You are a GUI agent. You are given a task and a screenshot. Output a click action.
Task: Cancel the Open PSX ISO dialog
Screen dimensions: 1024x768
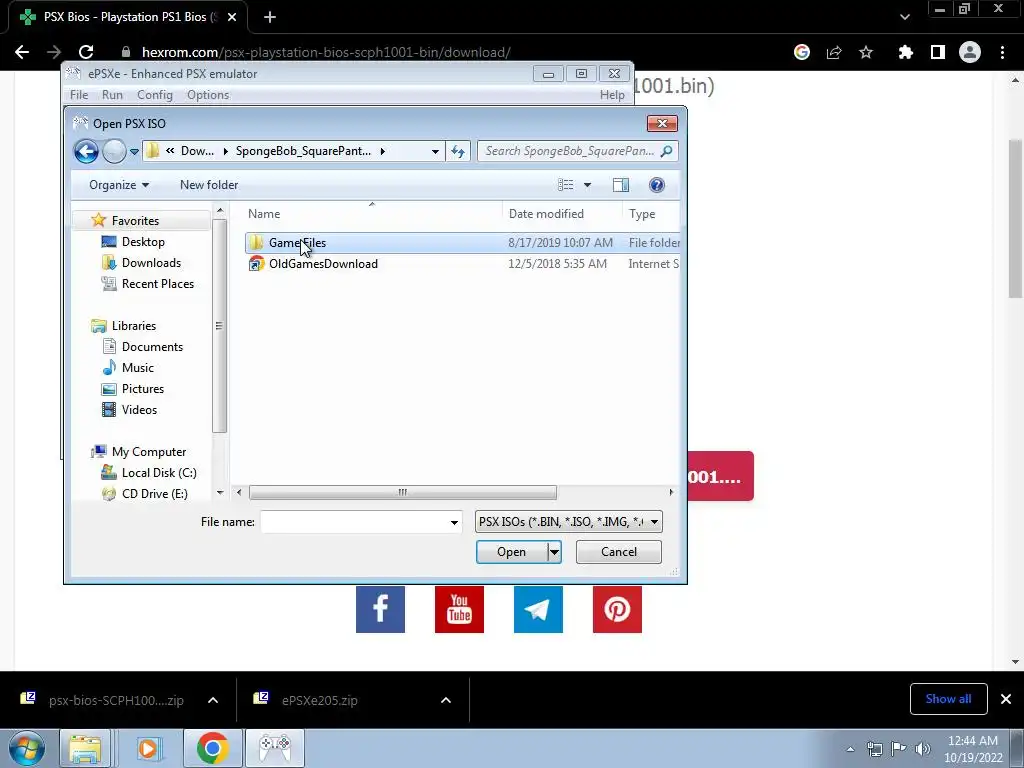[618, 552]
